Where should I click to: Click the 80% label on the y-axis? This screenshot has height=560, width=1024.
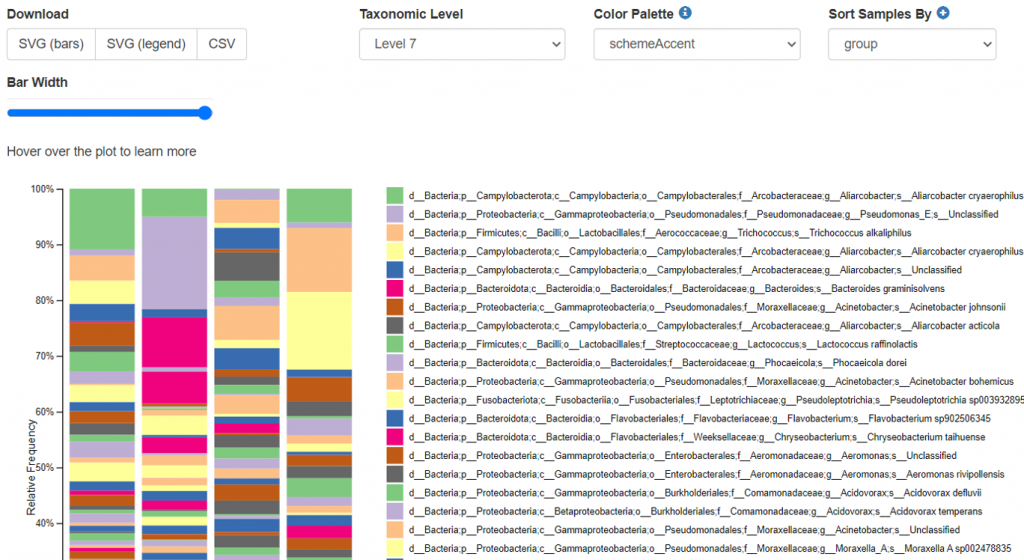pyautogui.click(x=44, y=301)
